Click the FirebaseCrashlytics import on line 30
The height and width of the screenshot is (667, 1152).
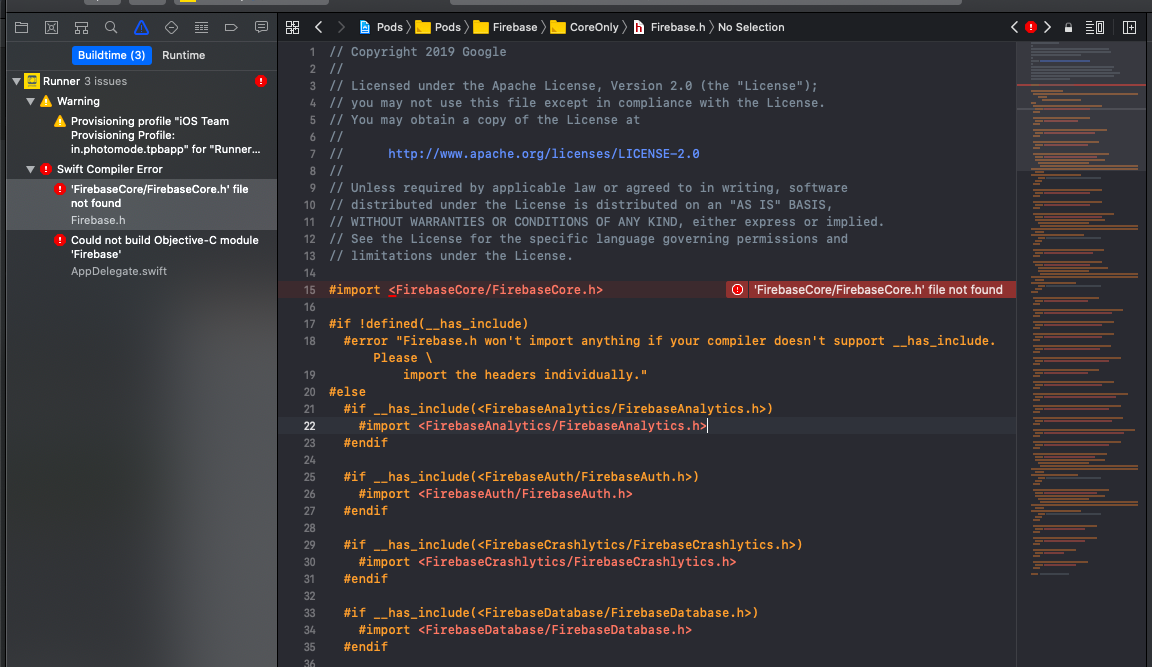pos(547,562)
